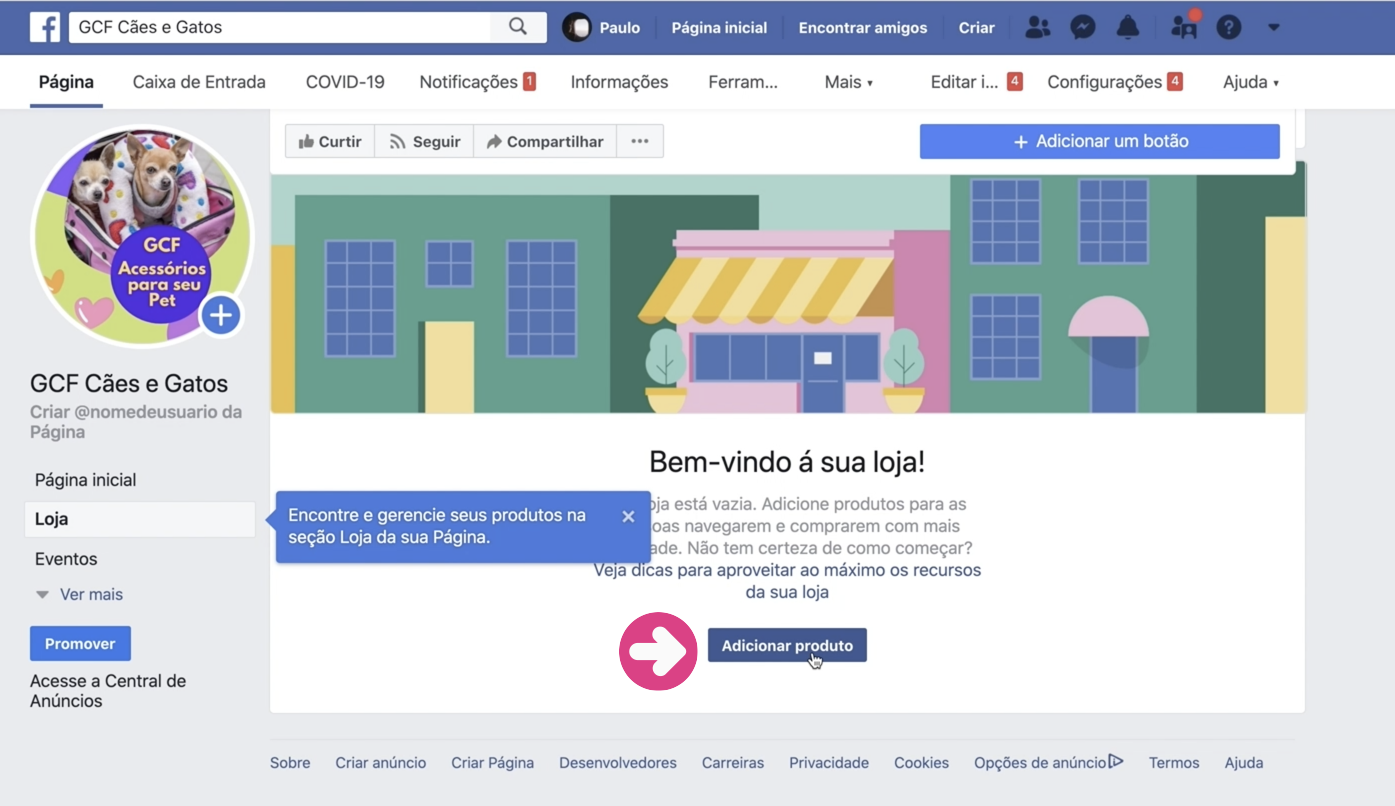The height and width of the screenshot is (806, 1395).
Task: Click the shop cover illustration
Action: [788, 294]
